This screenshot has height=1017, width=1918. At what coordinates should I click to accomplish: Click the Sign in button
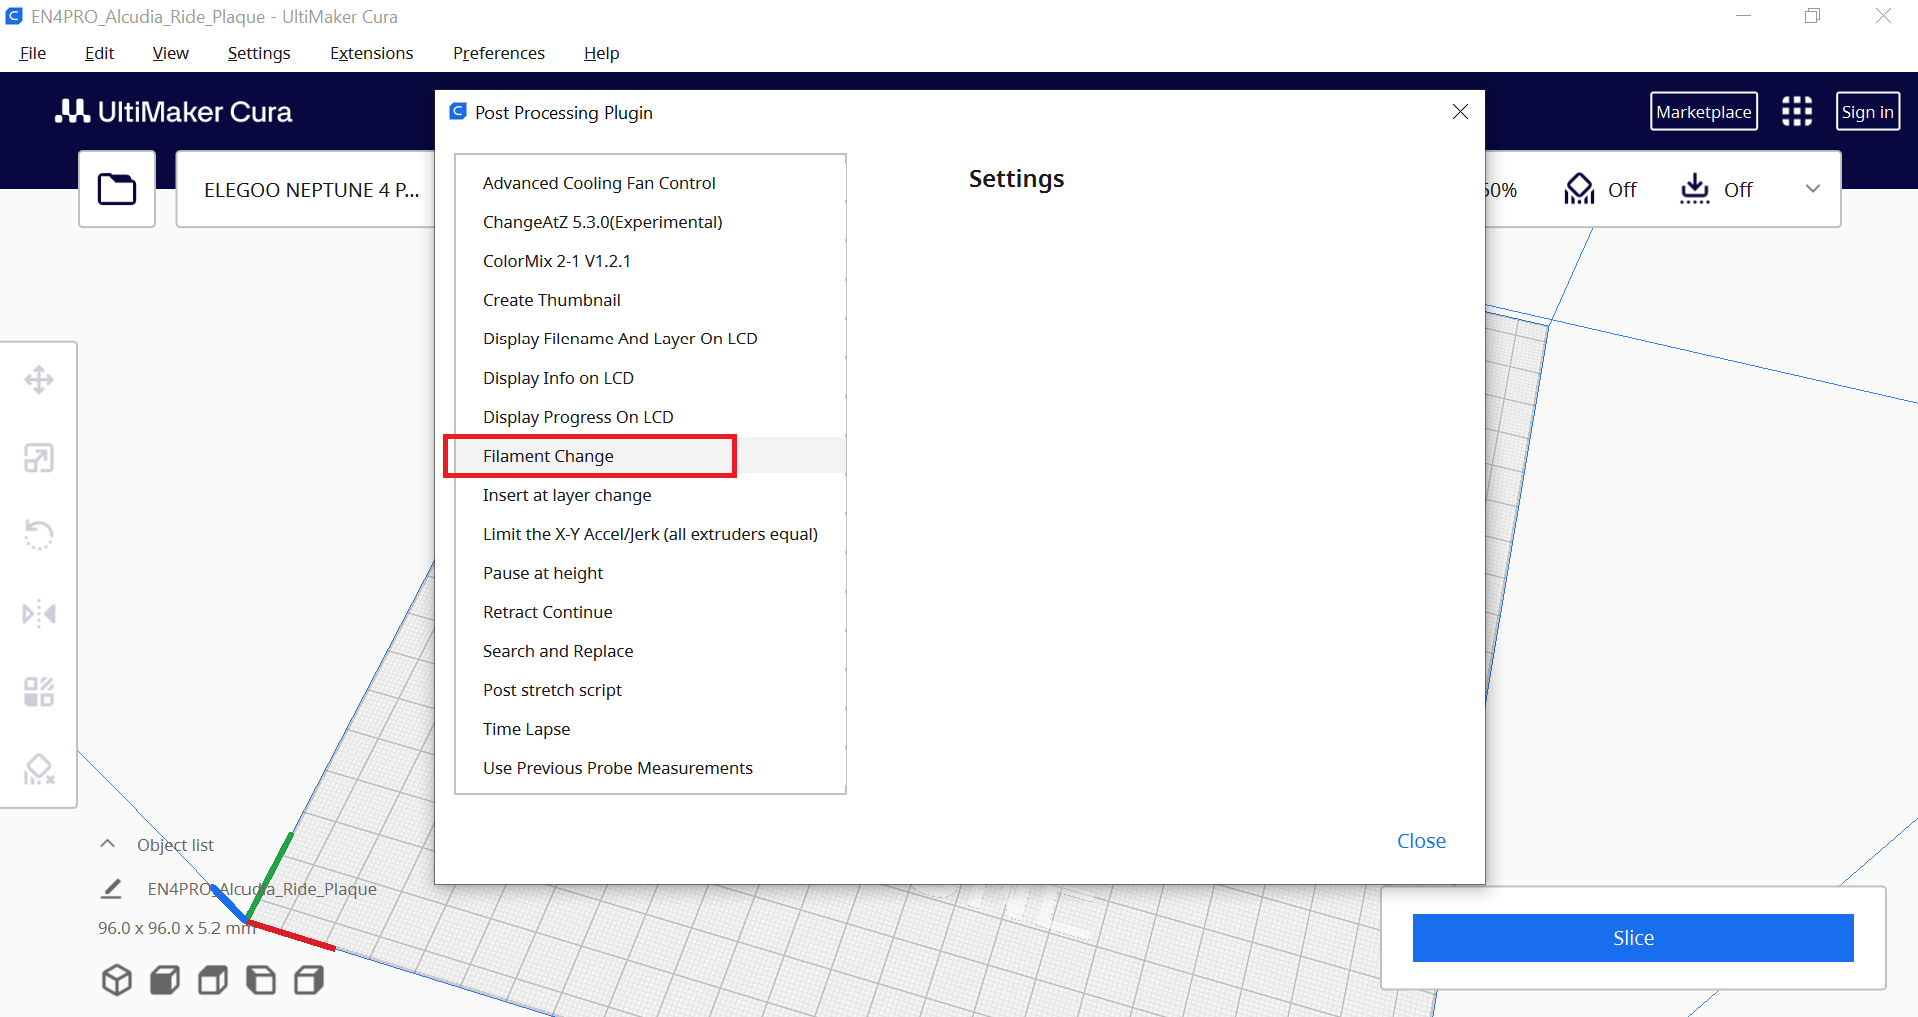click(x=1867, y=112)
